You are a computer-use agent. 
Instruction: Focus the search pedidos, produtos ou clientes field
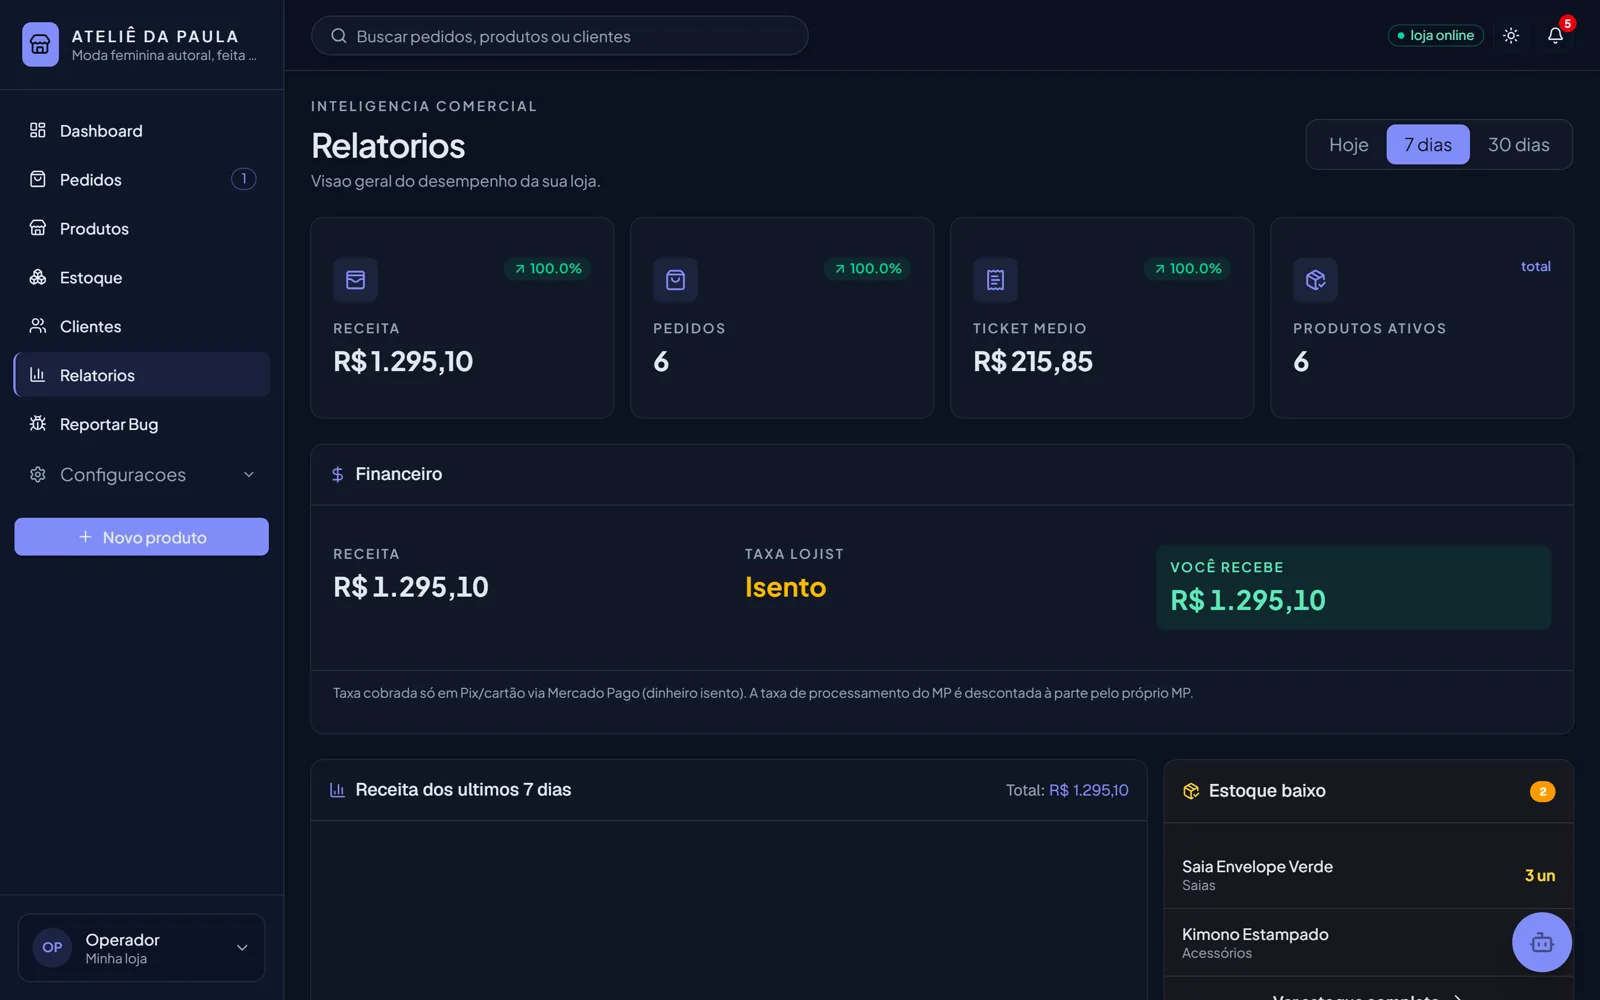(560, 36)
